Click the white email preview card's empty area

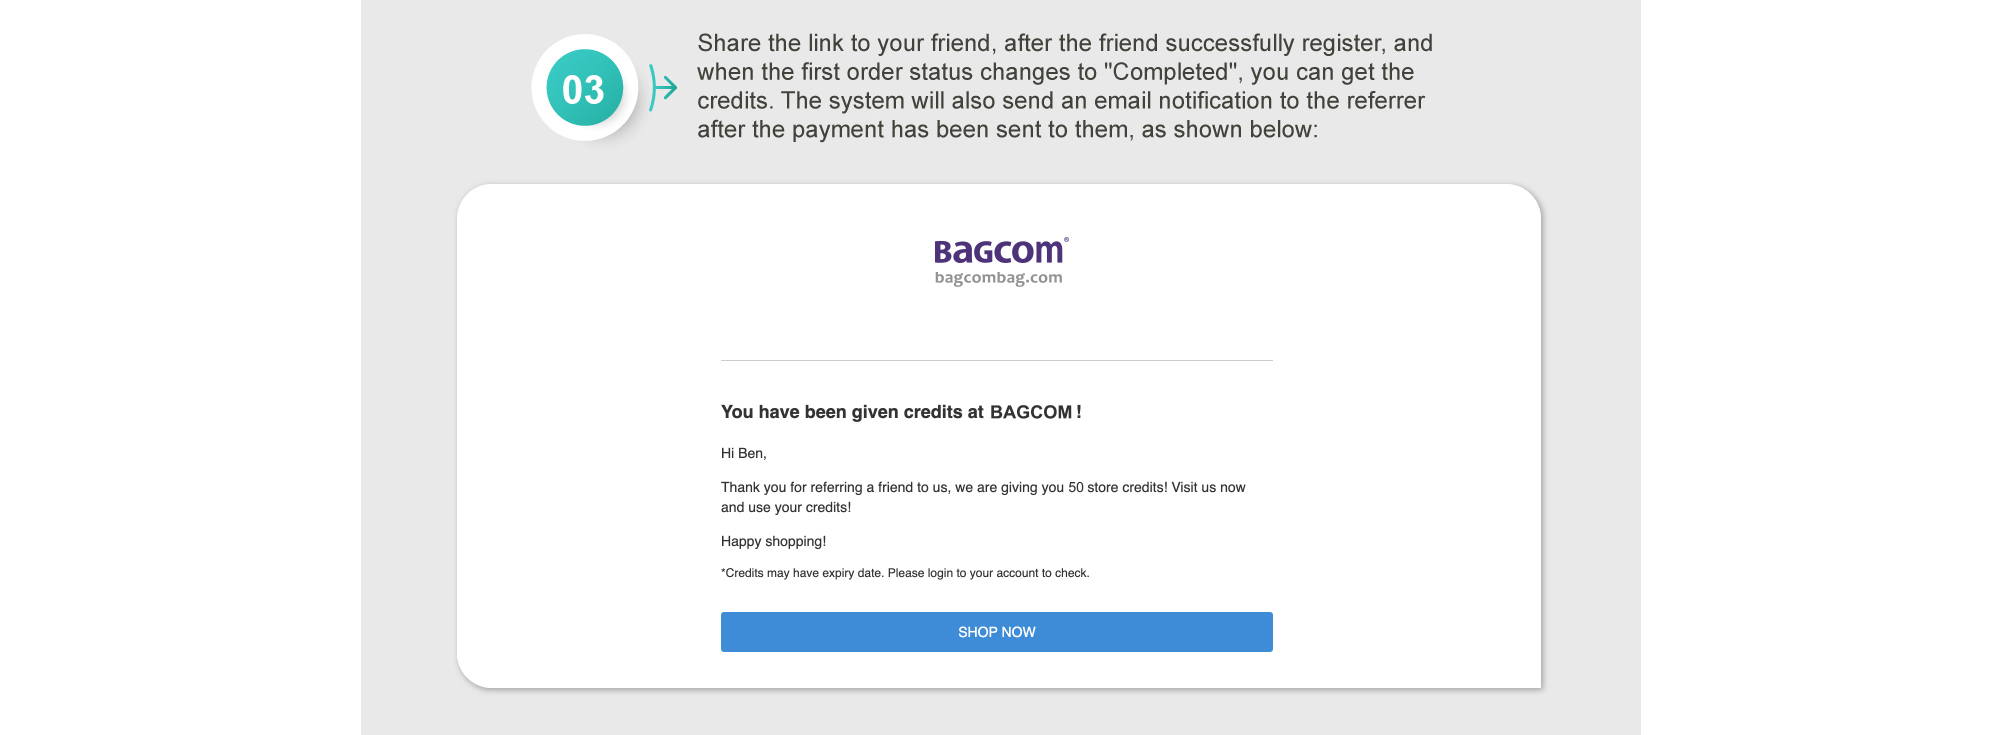pyautogui.click(x=1400, y=450)
